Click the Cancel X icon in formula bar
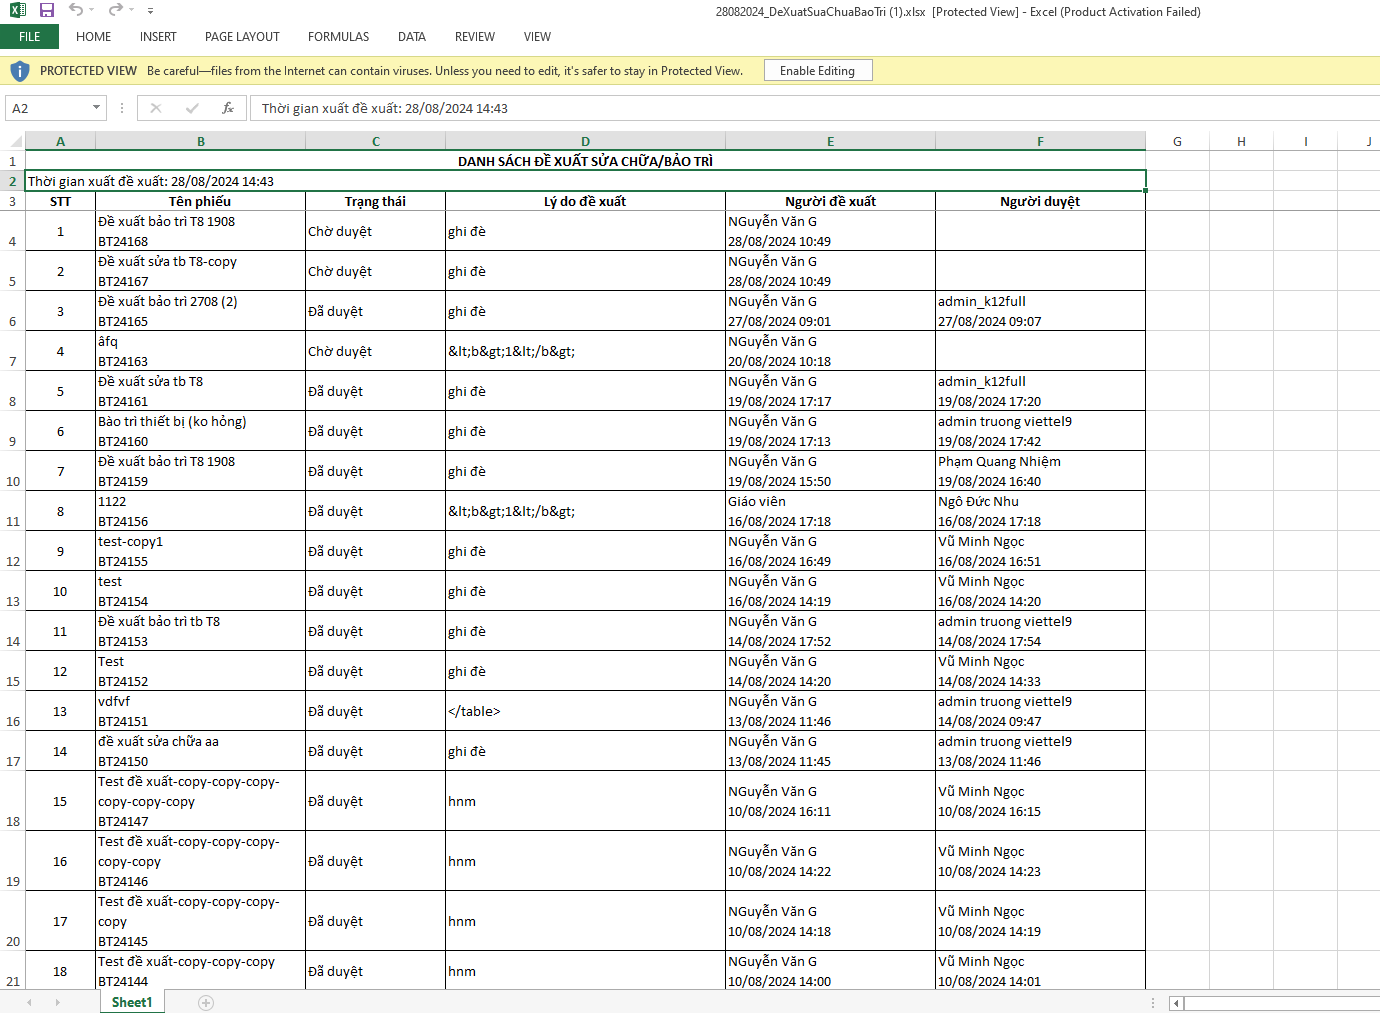The width and height of the screenshot is (1380, 1013). pos(156,108)
